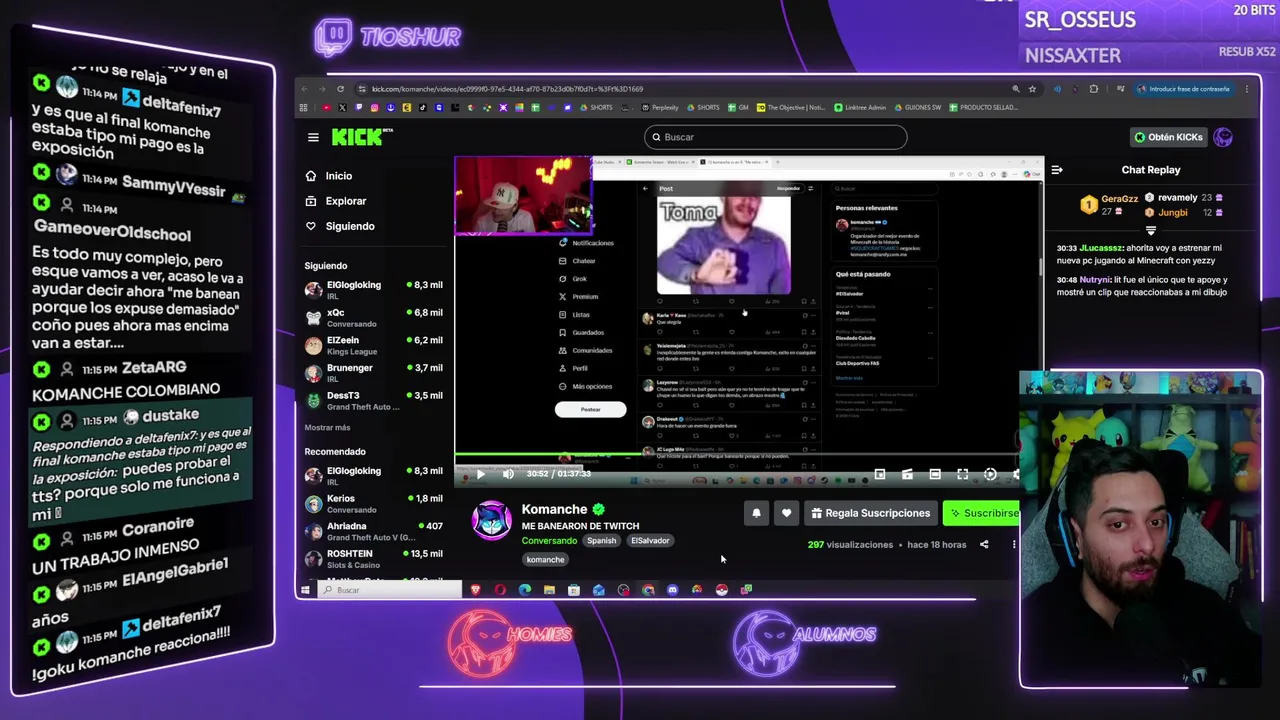Viewport: 1280px width, 720px height.
Task: Click the green Suscribirse button
Action: pyautogui.click(x=983, y=513)
